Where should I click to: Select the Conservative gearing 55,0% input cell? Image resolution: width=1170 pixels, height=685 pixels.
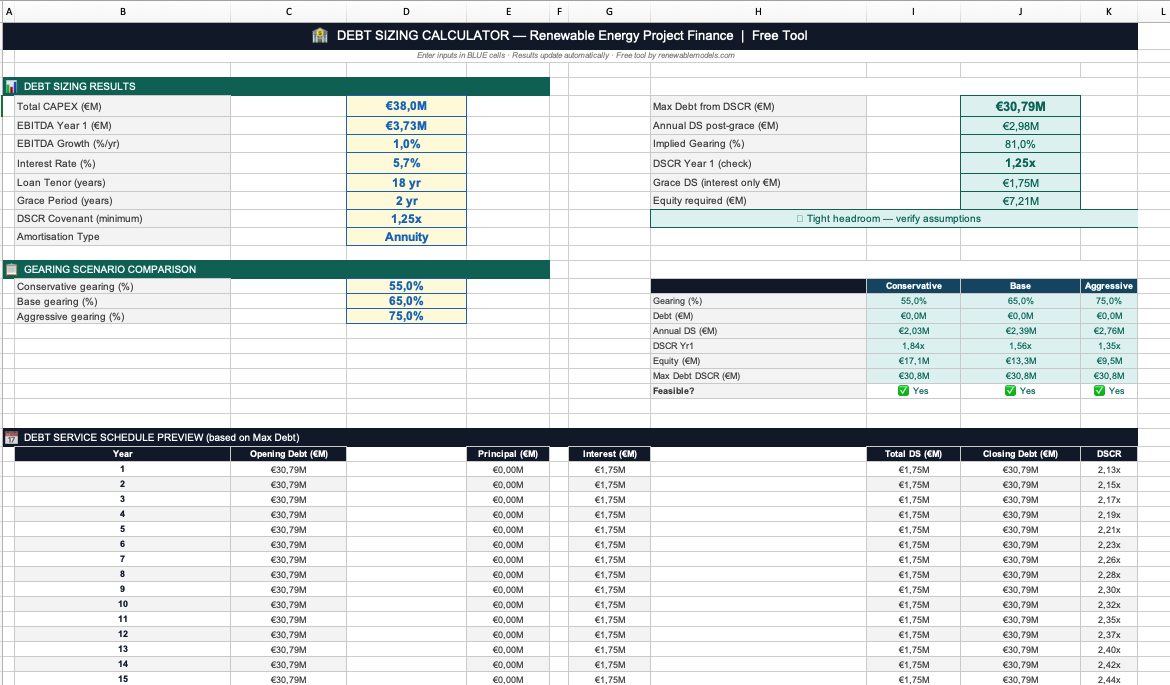click(407, 286)
